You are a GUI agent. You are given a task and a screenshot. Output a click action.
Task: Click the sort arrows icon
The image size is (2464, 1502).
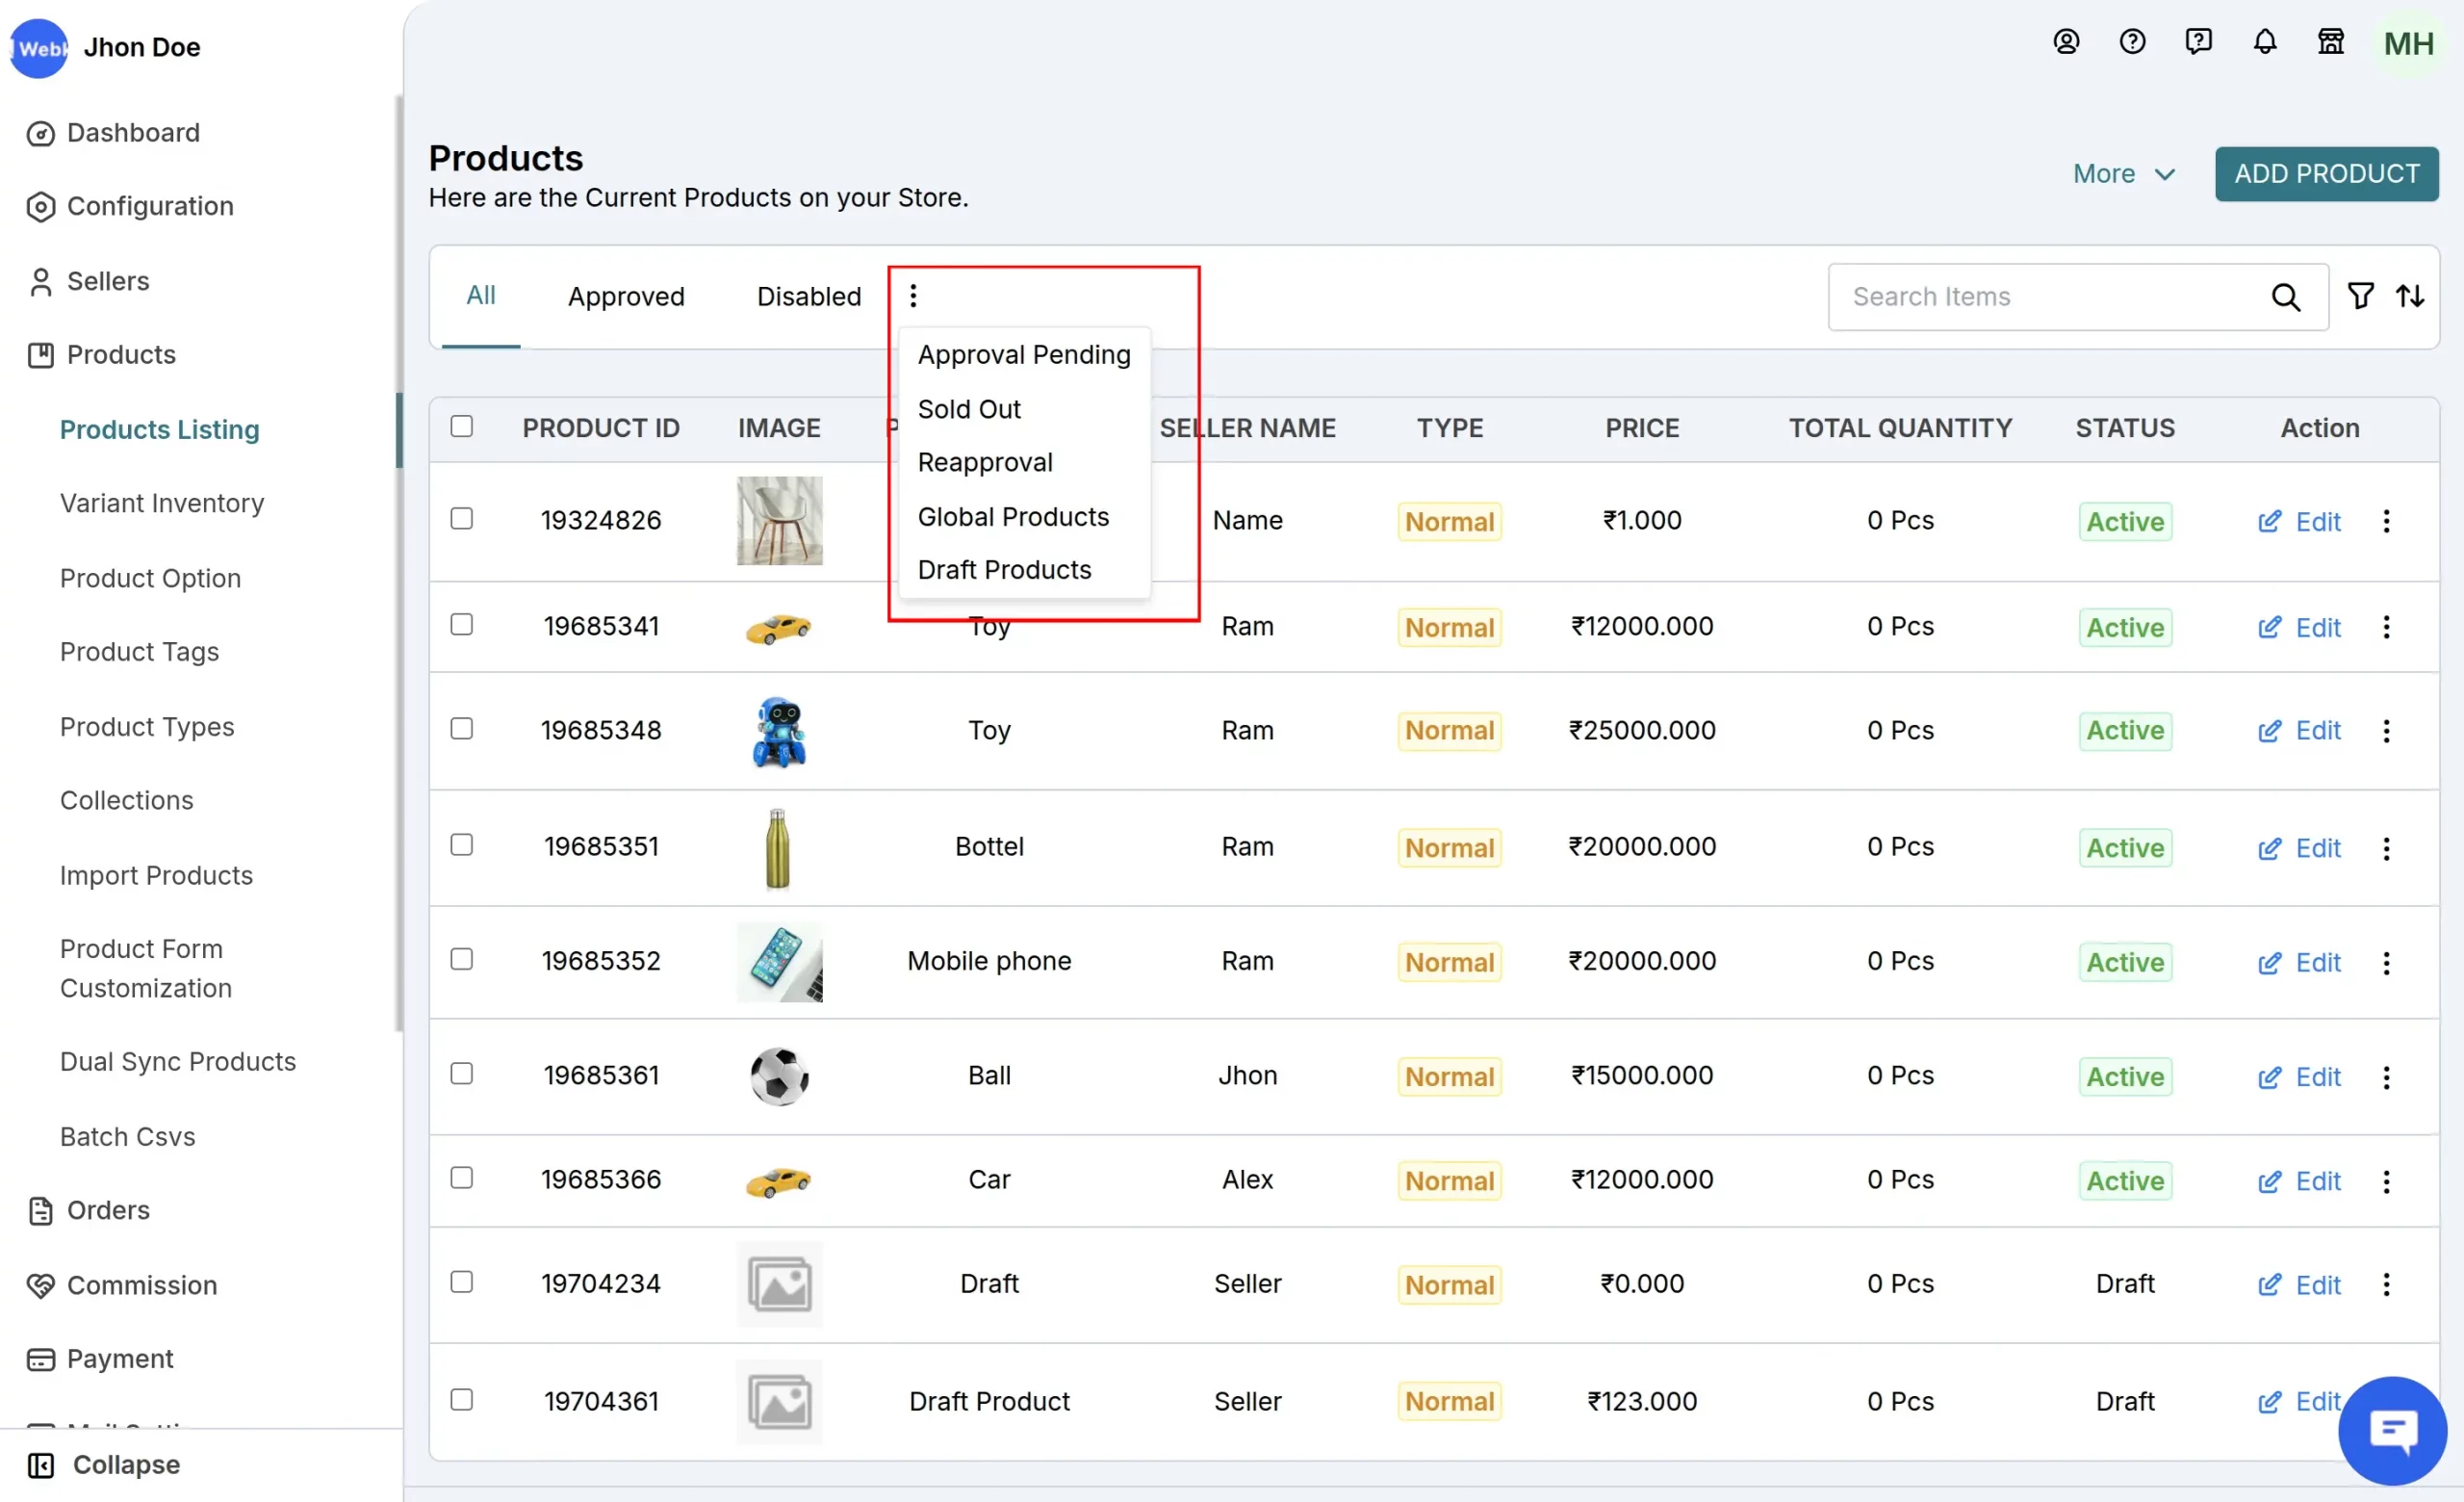2409,296
